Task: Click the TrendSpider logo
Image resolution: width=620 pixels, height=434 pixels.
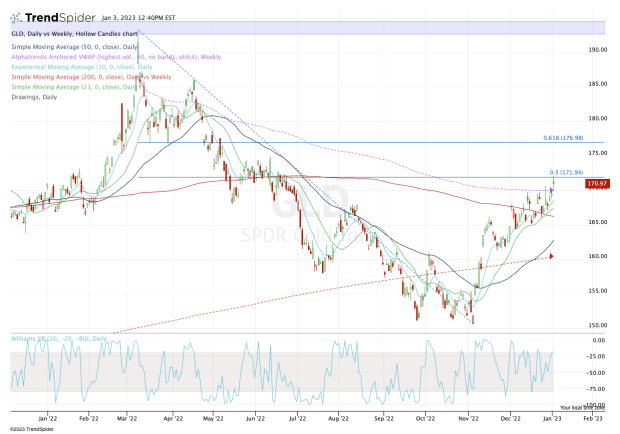Action: (x=50, y=15)
